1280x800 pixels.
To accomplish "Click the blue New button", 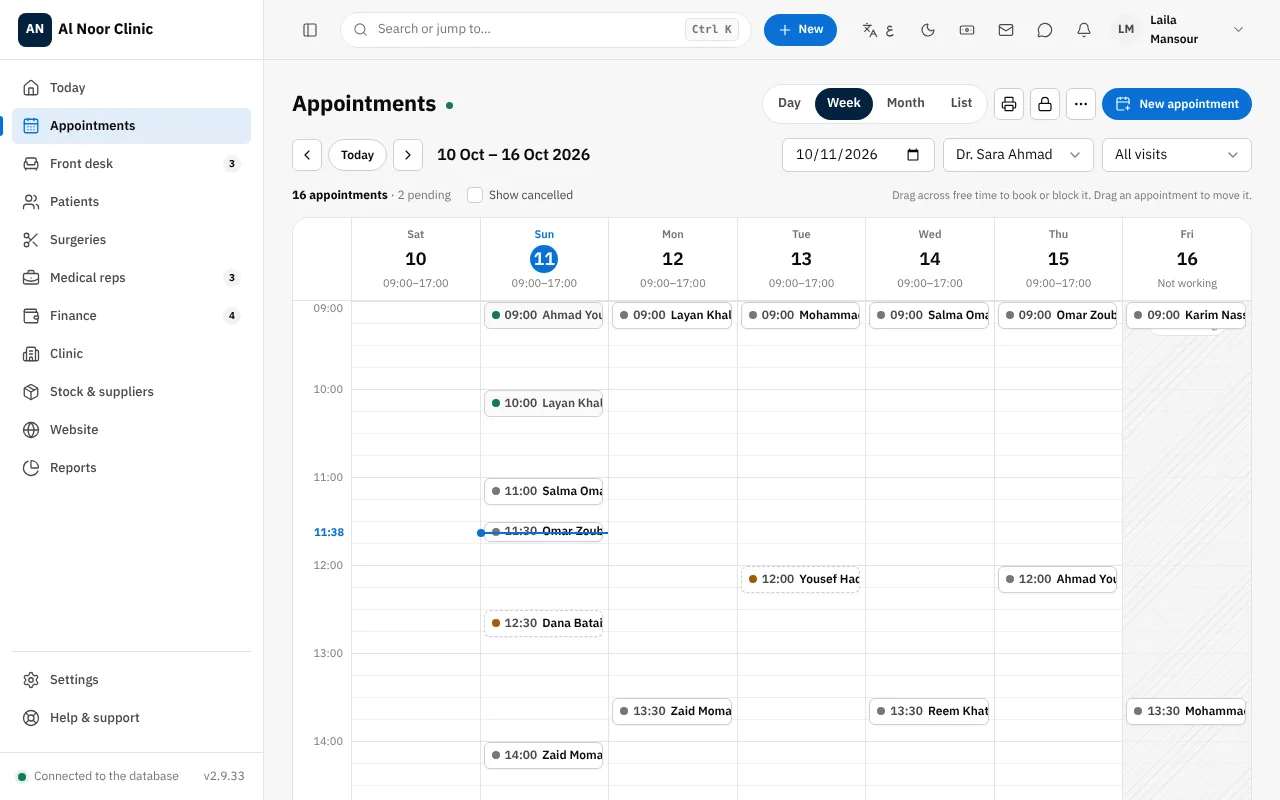I will tap(800, 30).
